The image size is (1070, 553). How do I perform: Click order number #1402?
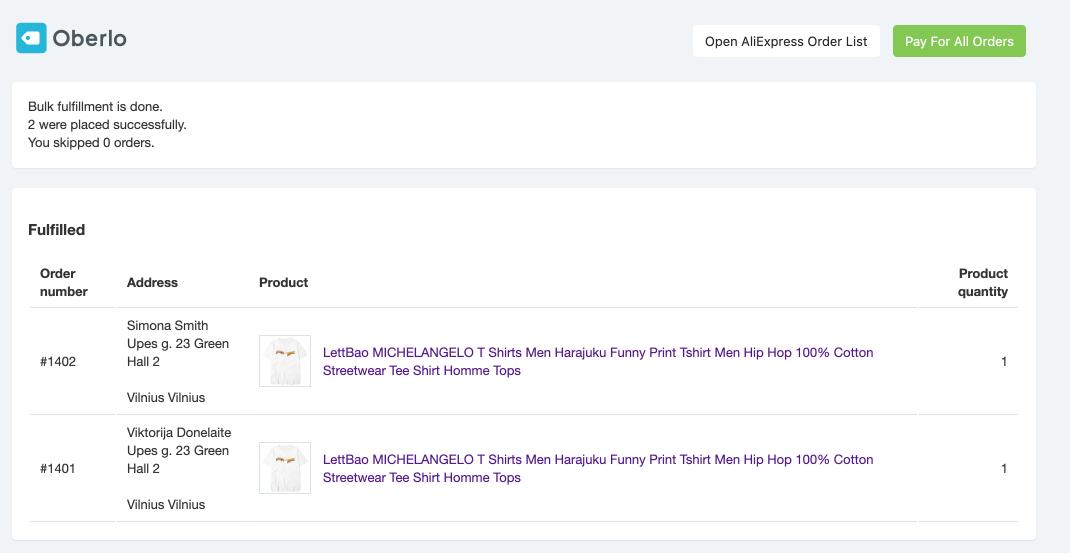point(58,361)
